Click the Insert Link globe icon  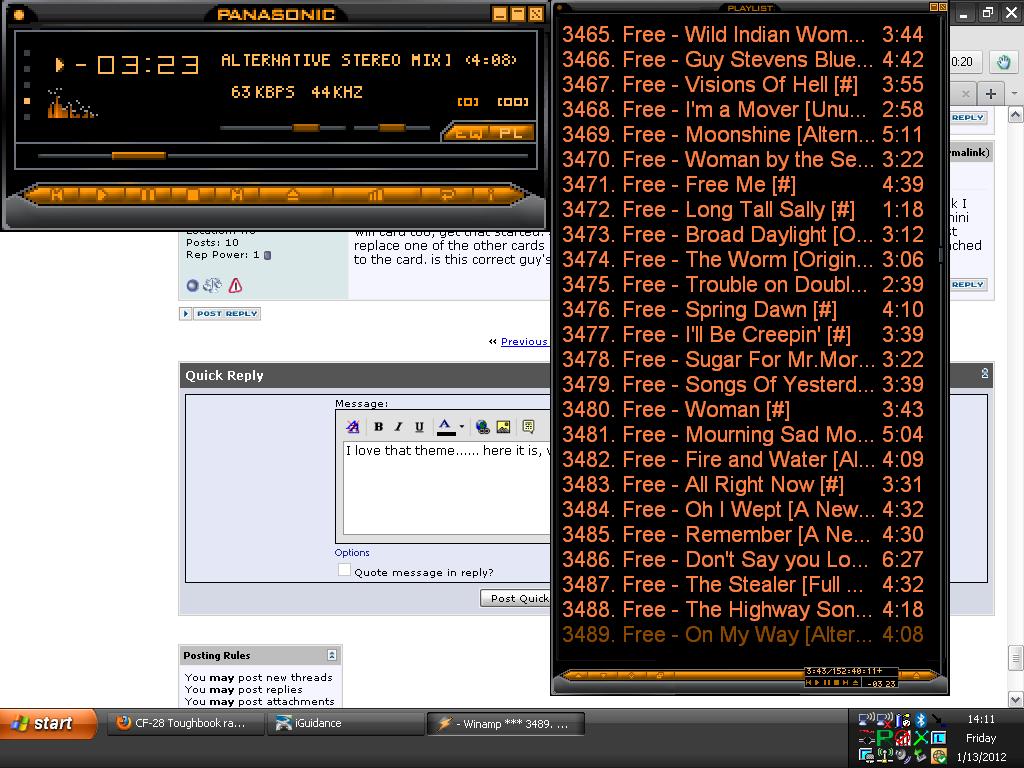[x=483, y=427]
